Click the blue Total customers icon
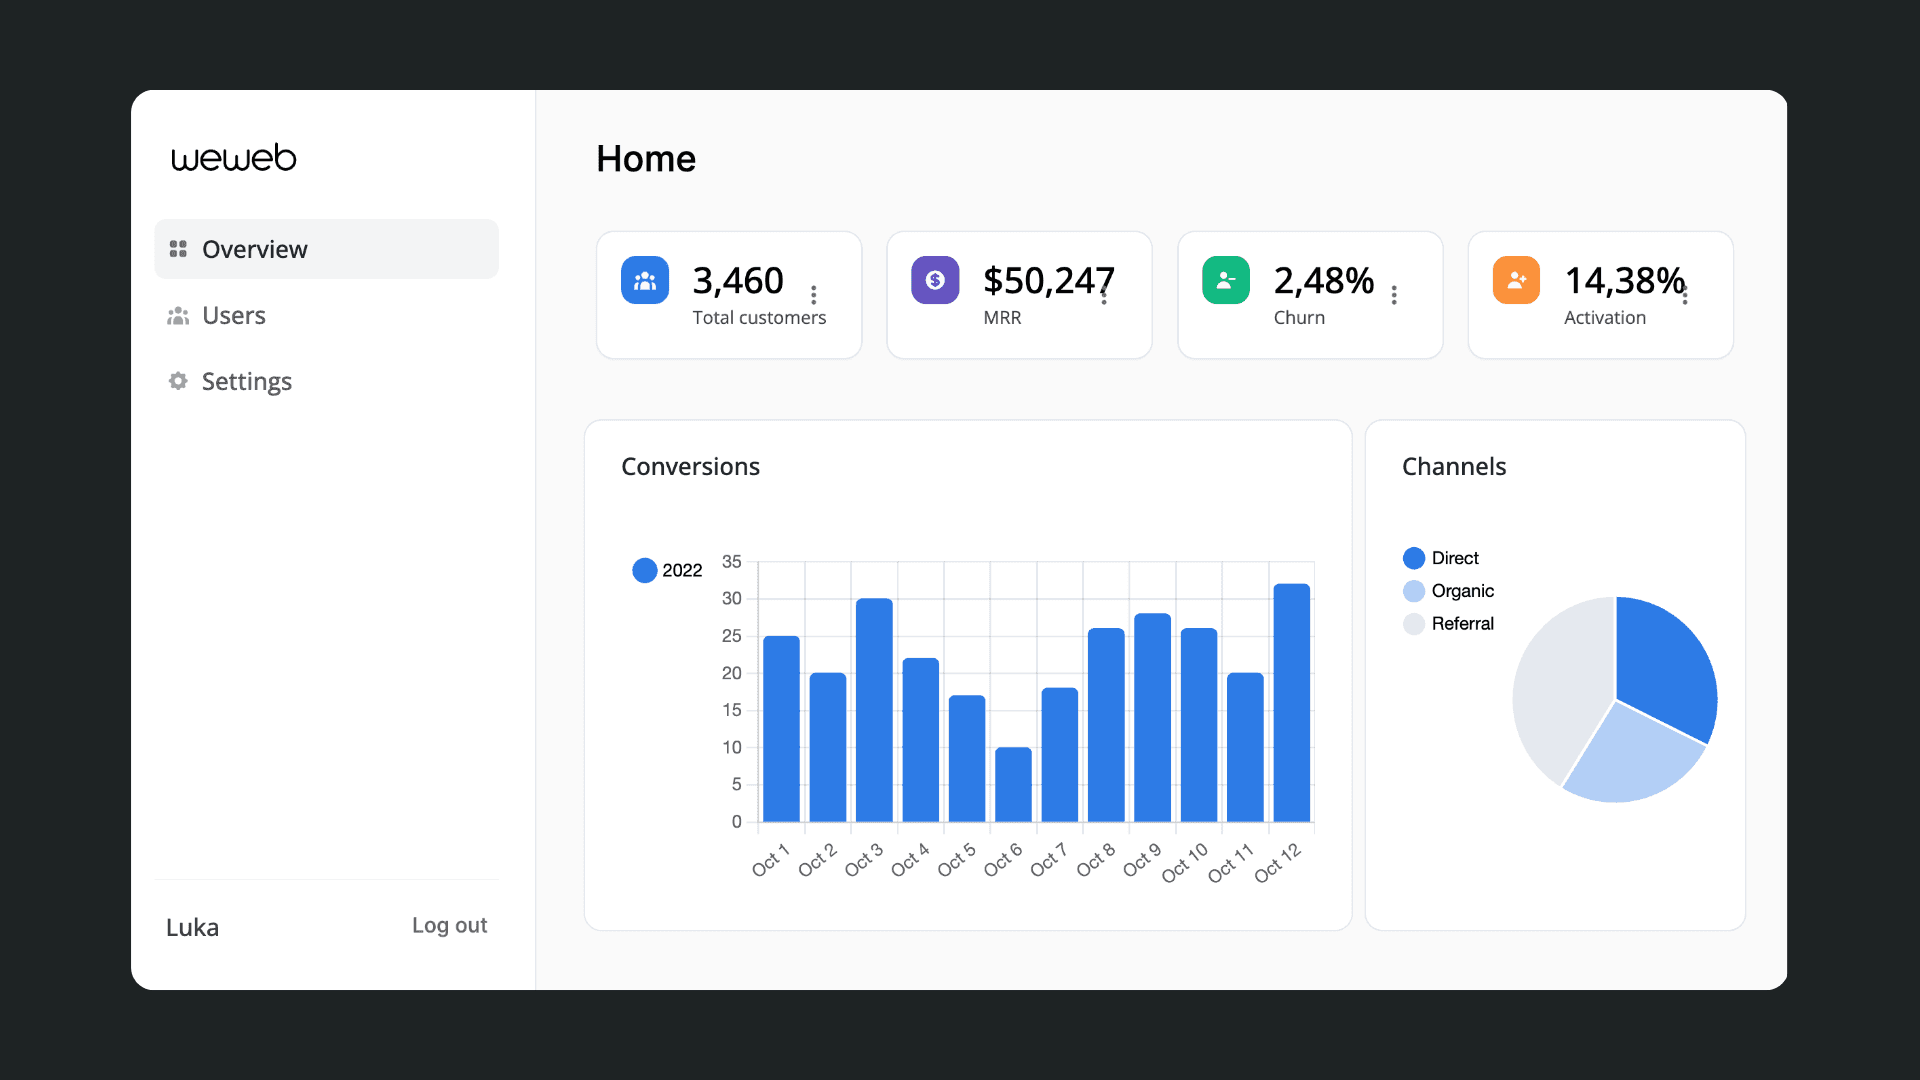 [x=645, y=280]
